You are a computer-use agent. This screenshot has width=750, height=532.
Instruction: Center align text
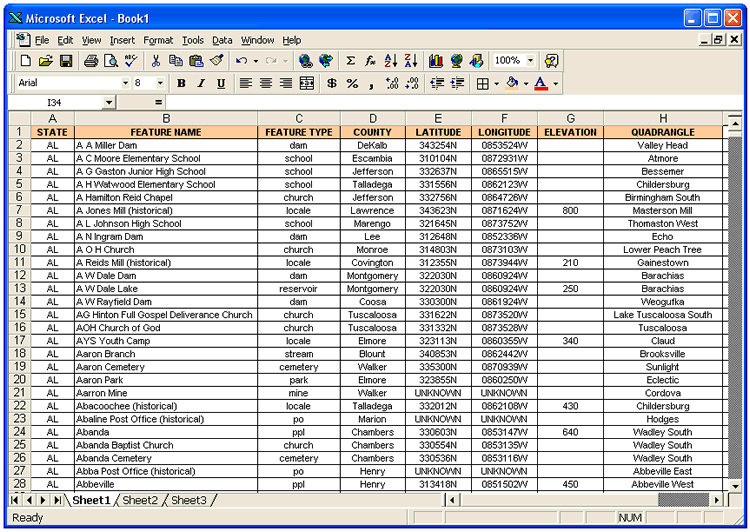coord(266,83)
